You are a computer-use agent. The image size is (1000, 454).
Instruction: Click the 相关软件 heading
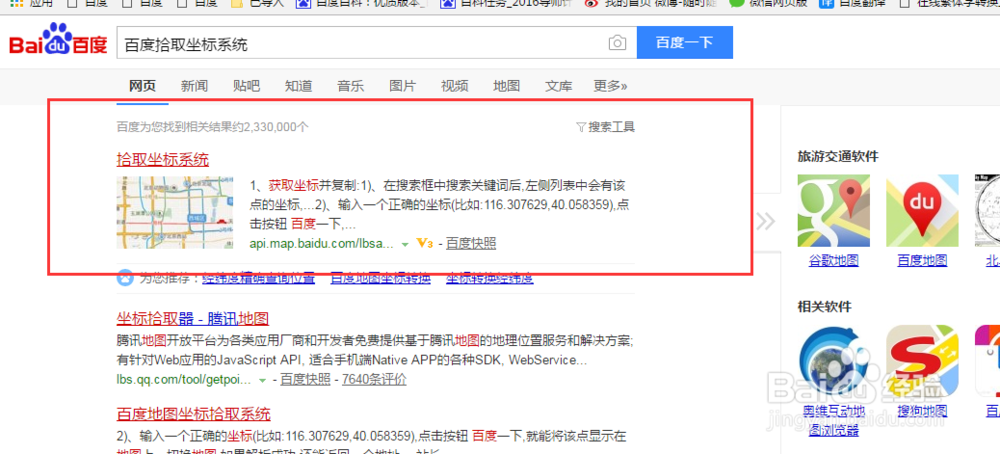tap(825, 307)
